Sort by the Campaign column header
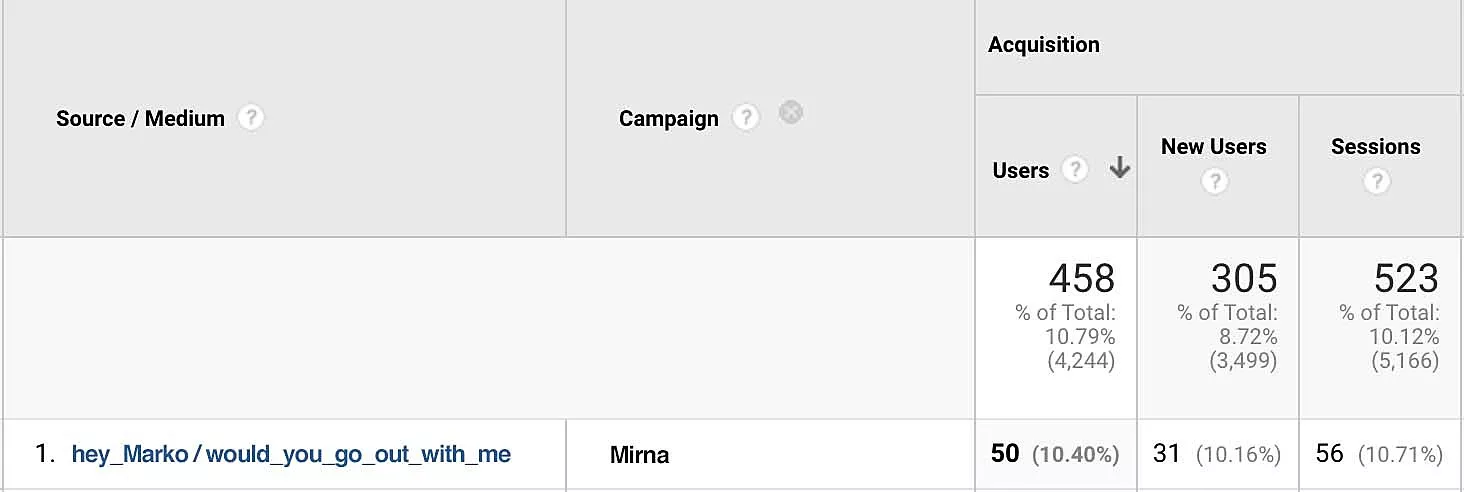The height and width of the screenshot is (492, 1464). click(668, 119)
